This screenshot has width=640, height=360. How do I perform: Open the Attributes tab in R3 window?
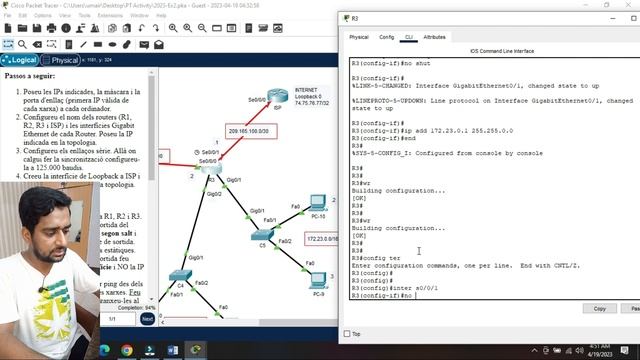(434, 37)
